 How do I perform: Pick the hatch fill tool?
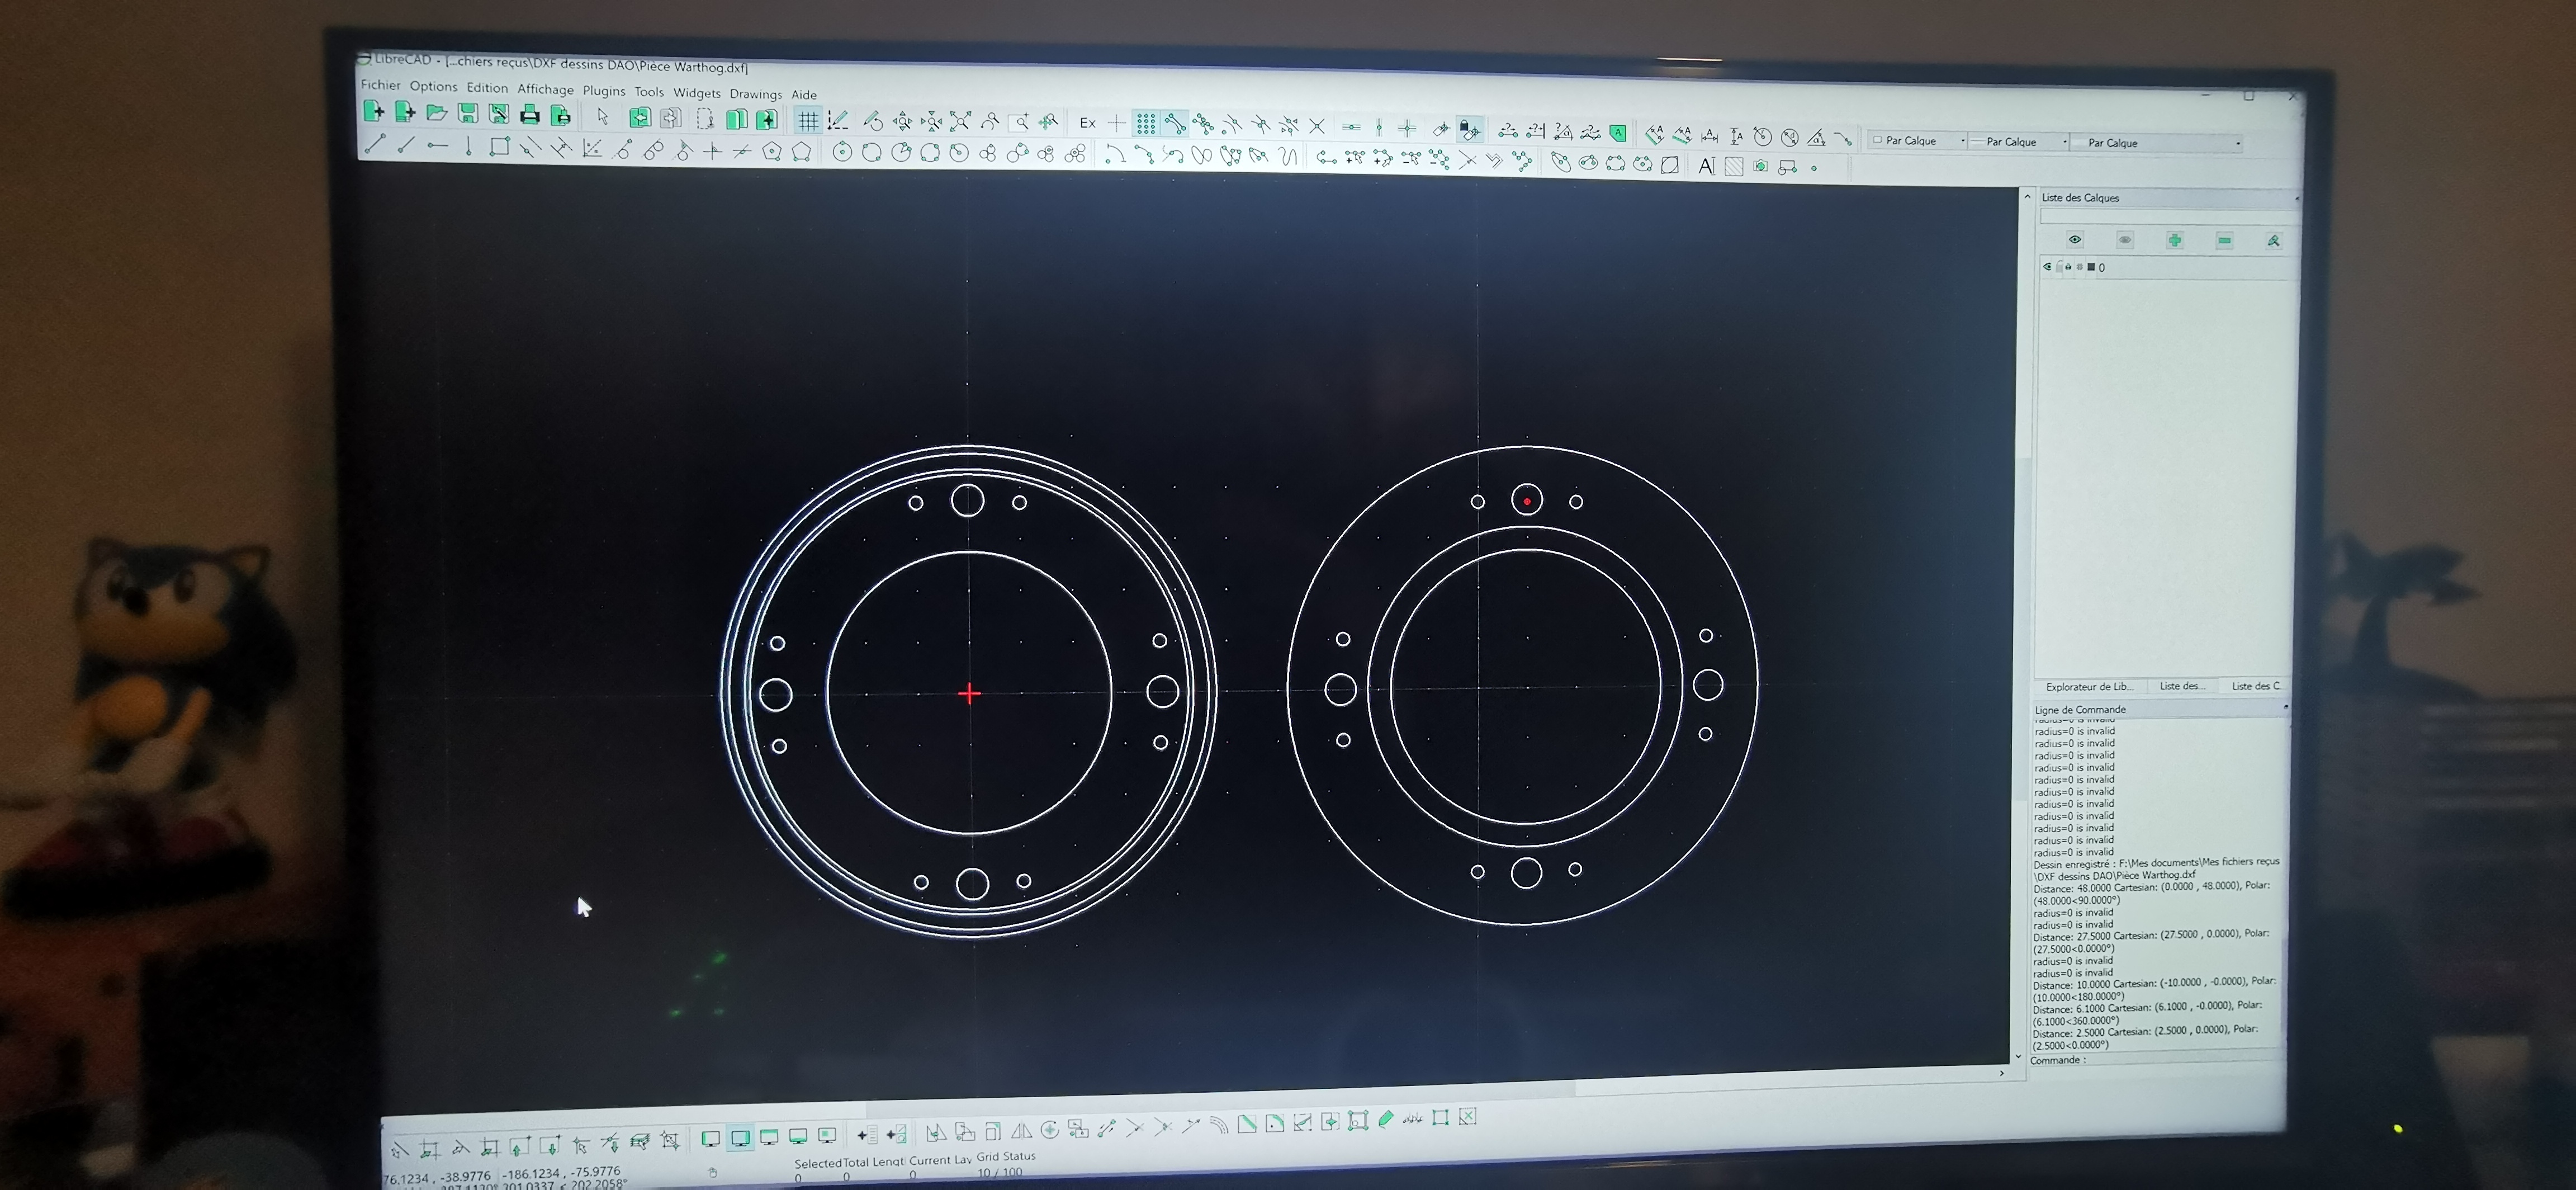point(1734,167)
